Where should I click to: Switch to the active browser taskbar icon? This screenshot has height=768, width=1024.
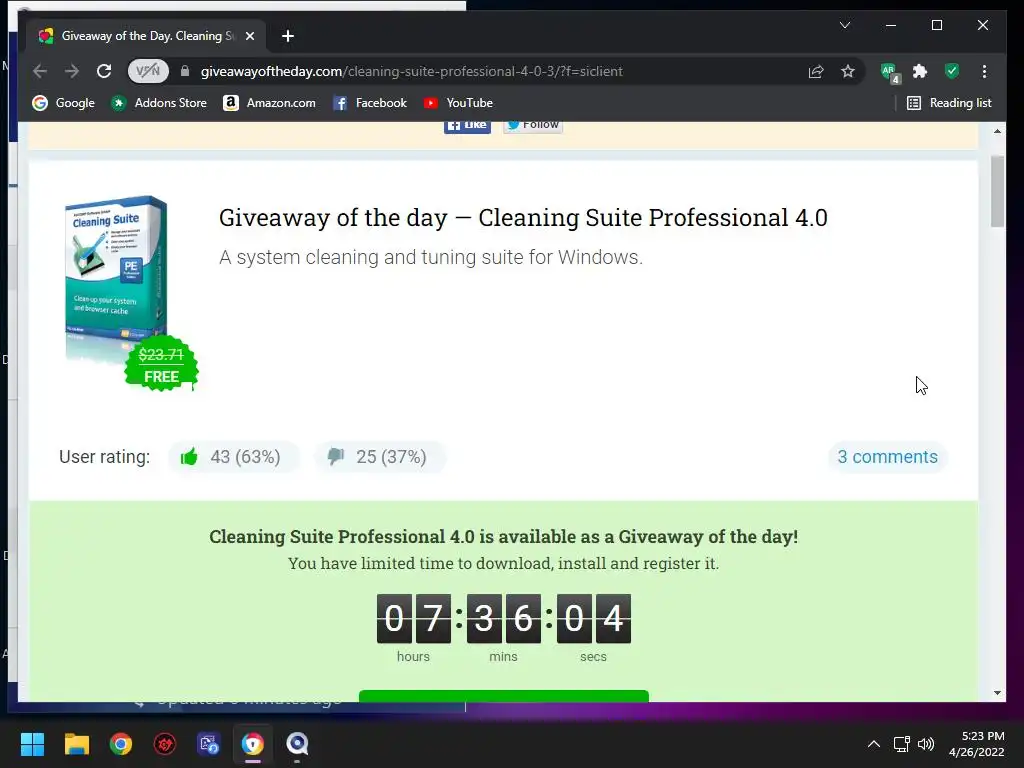pyautogui.click(x=253, y=744)
